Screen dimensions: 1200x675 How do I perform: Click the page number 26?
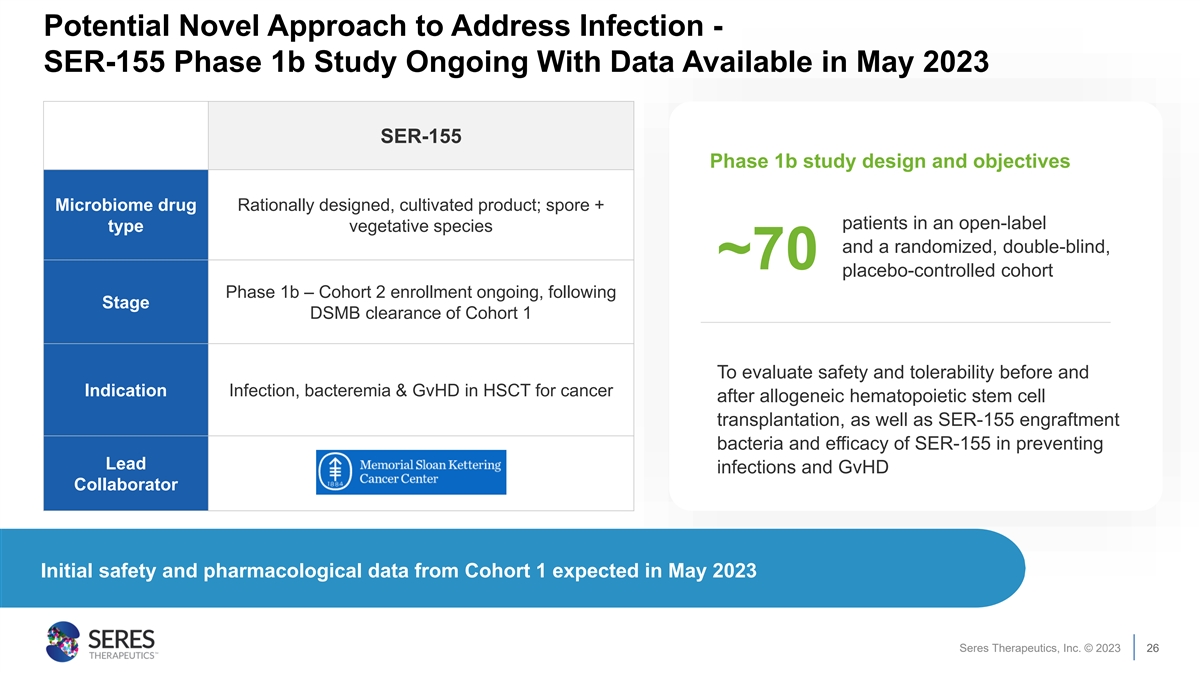pyautogui.click(x=1152, y=648)
